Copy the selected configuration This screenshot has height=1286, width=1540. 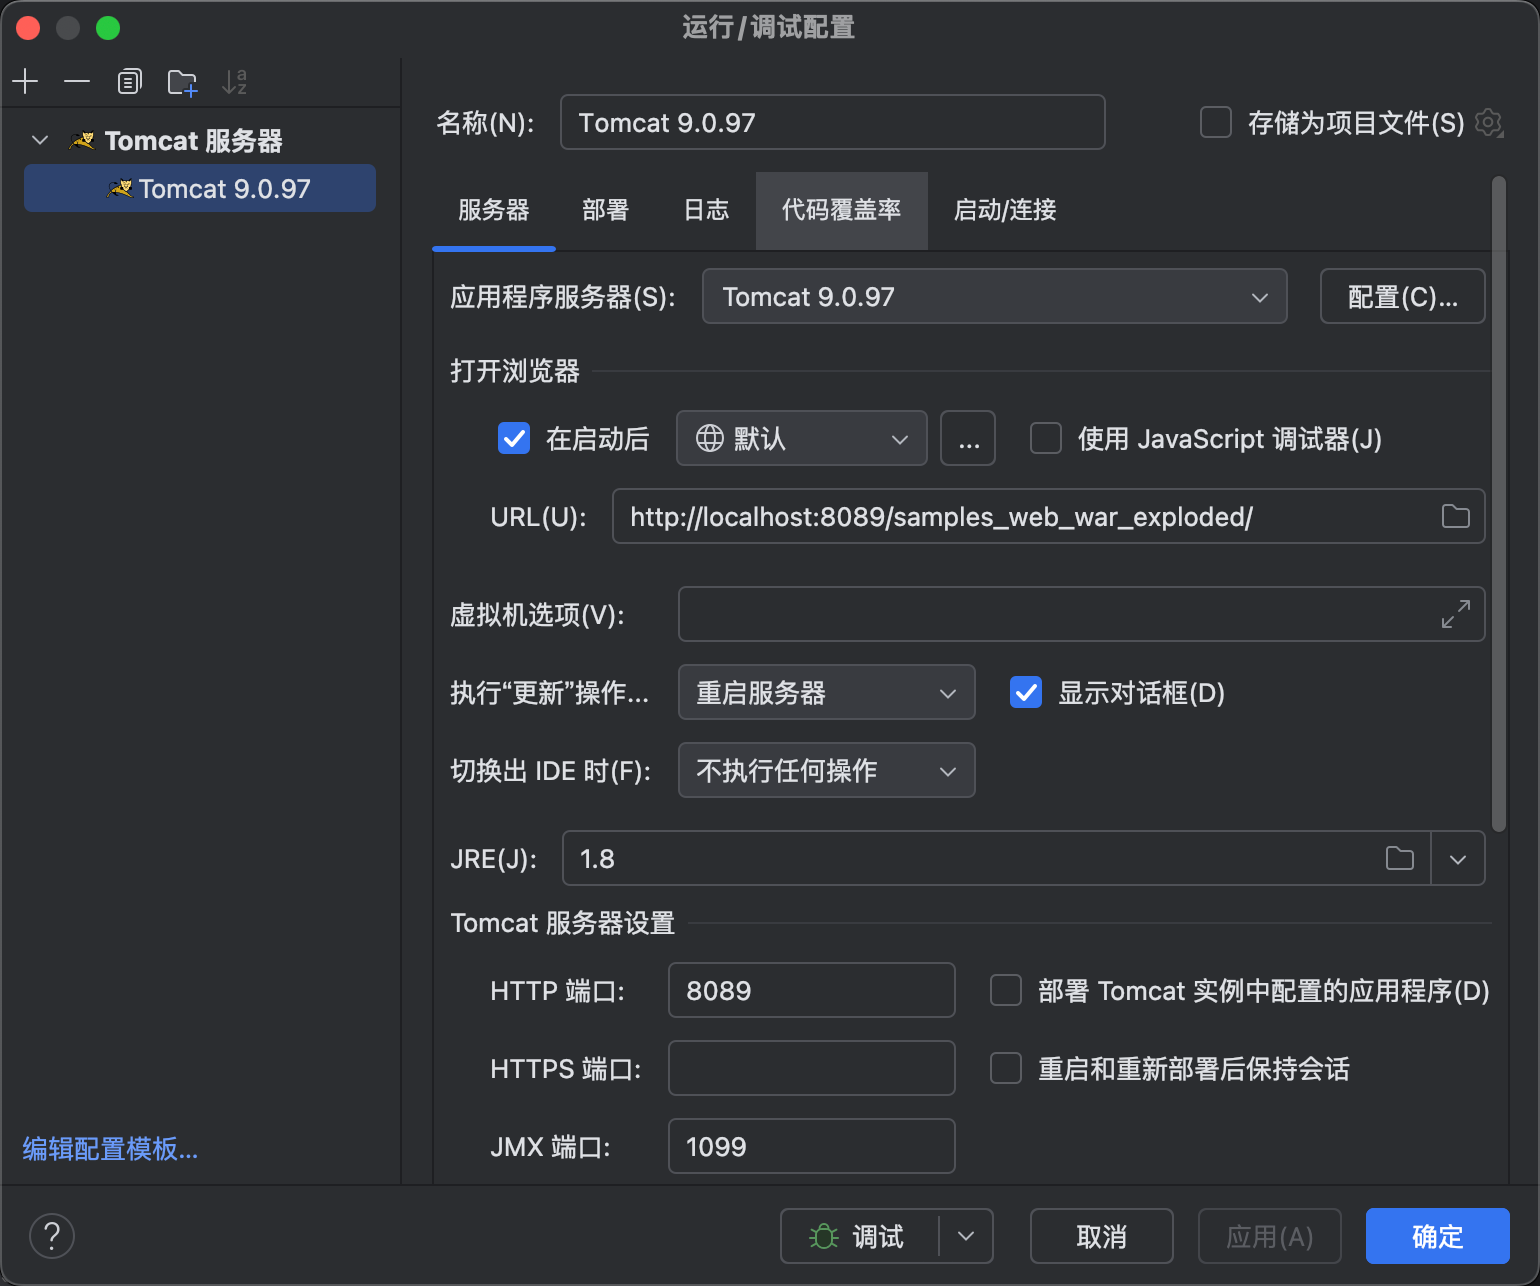[x=130, y=81]
